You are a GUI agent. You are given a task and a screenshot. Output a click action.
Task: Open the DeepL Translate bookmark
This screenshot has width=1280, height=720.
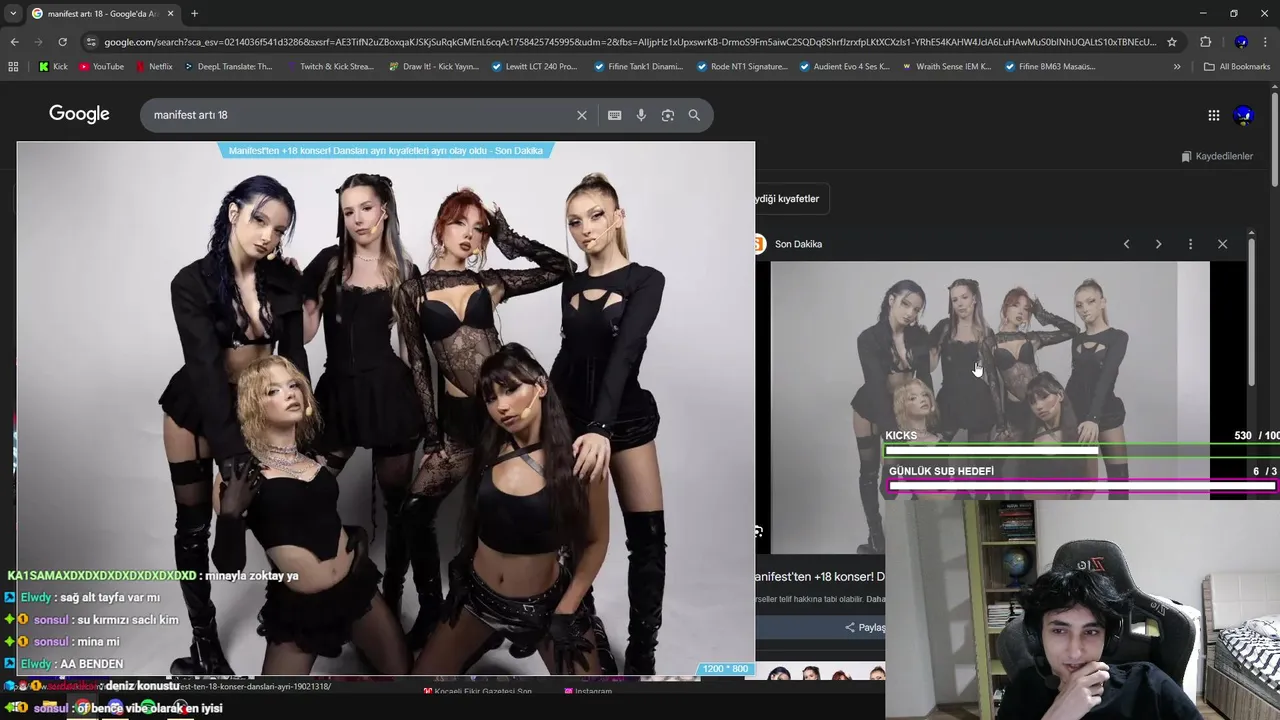click(227, 67)
